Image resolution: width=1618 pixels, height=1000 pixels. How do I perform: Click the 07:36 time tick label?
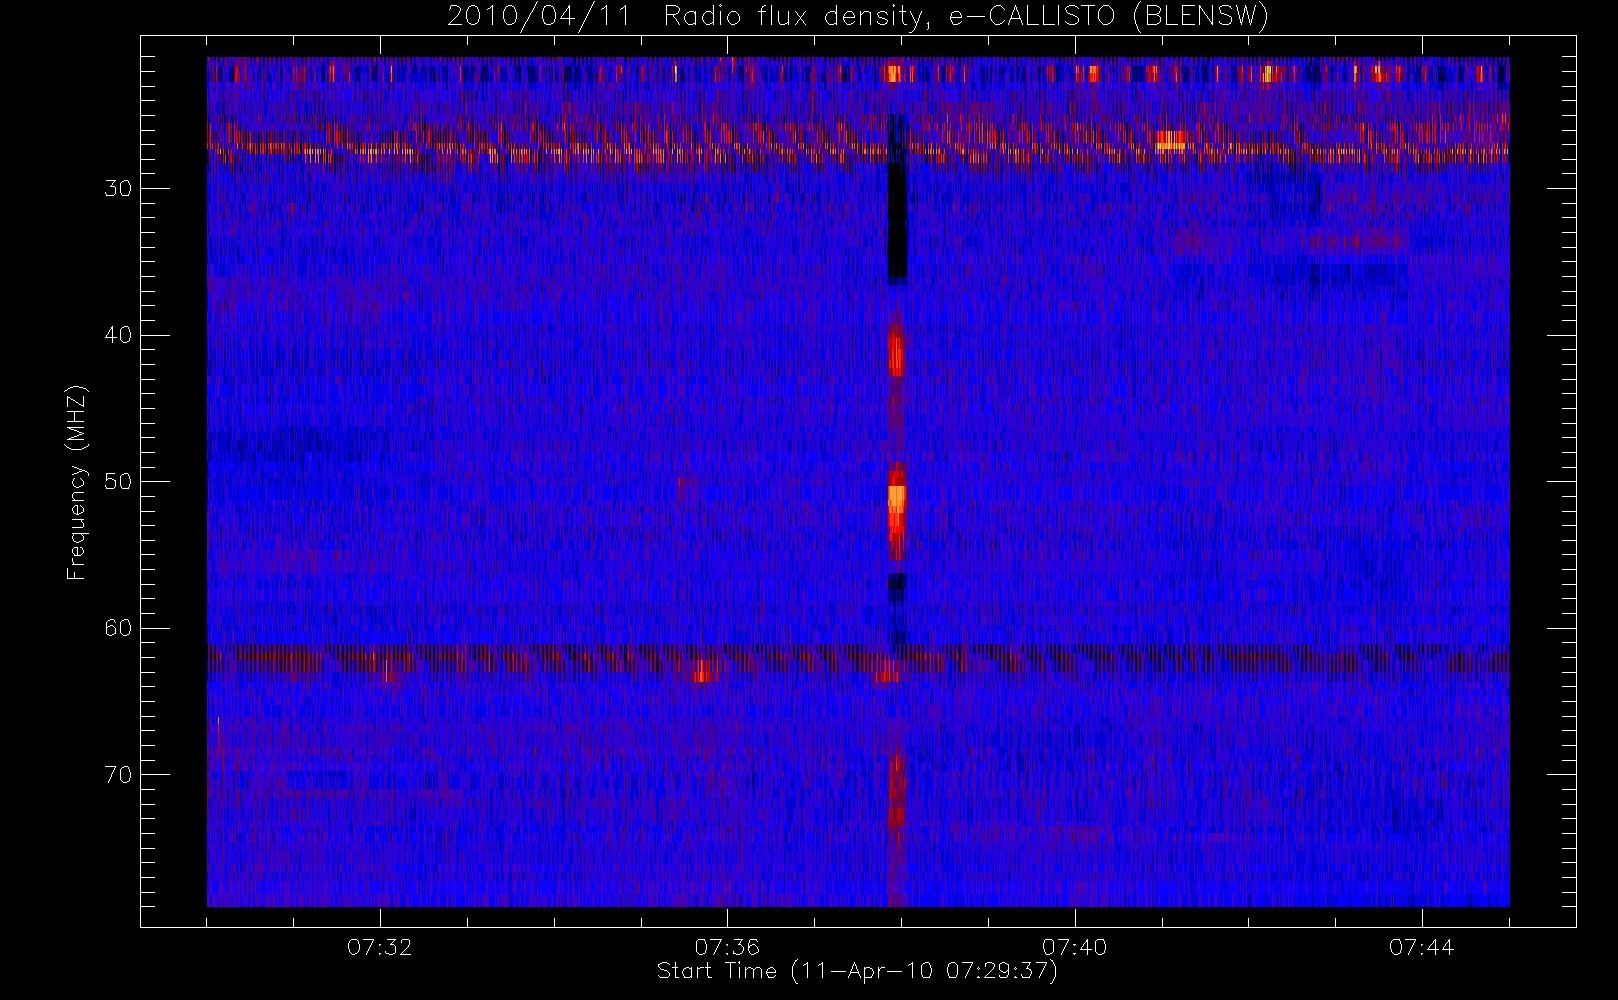pos(727,947)
